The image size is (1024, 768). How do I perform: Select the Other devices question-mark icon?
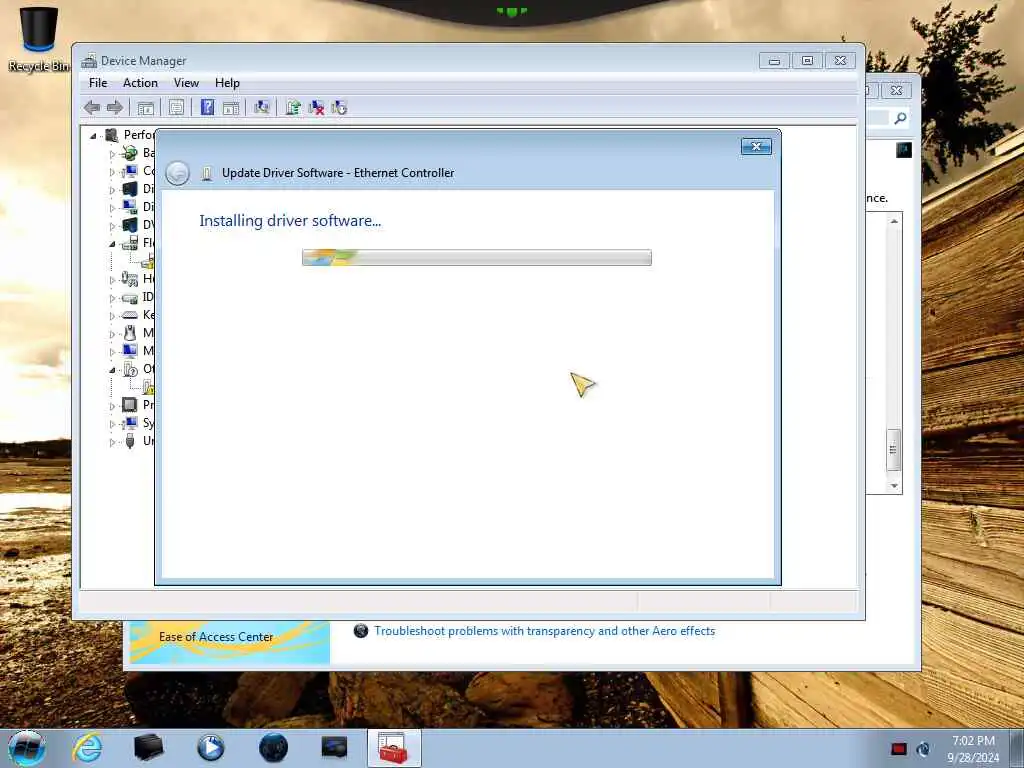coord(130,369)
